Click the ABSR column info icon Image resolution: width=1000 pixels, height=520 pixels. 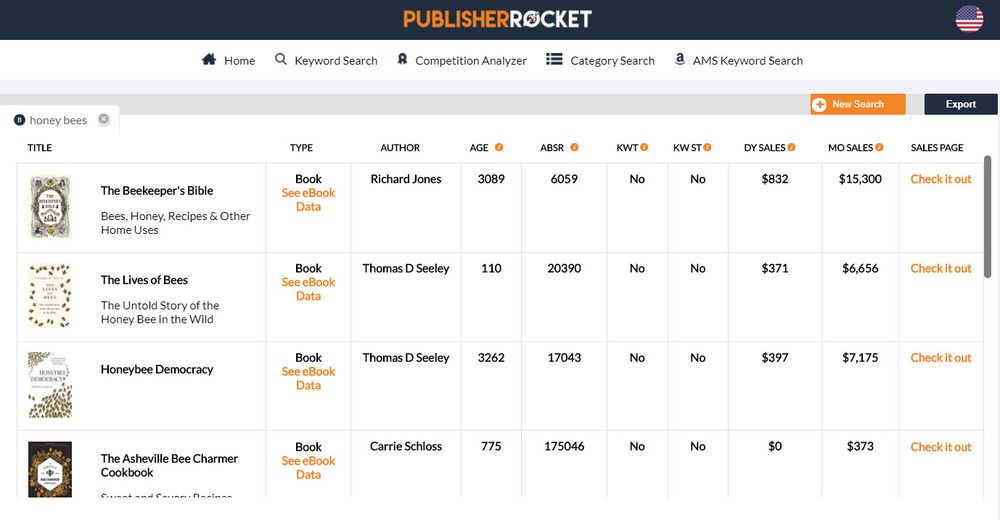tap(574, 147)
